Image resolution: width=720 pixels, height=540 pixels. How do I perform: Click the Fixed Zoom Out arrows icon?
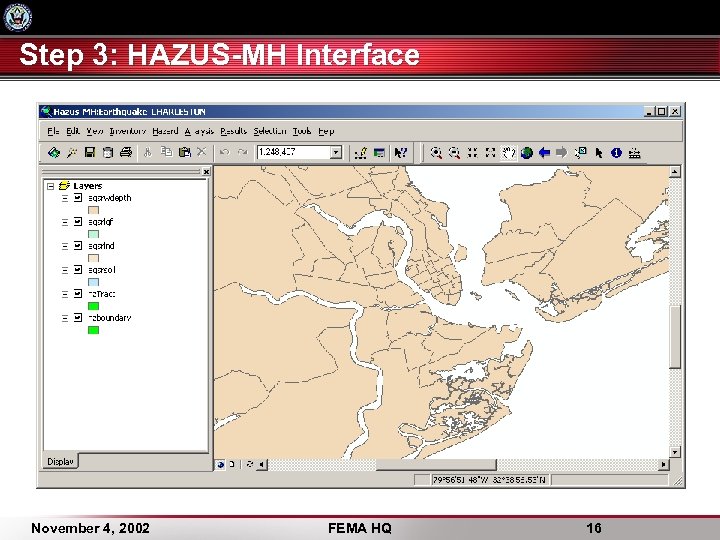point(490,153)
